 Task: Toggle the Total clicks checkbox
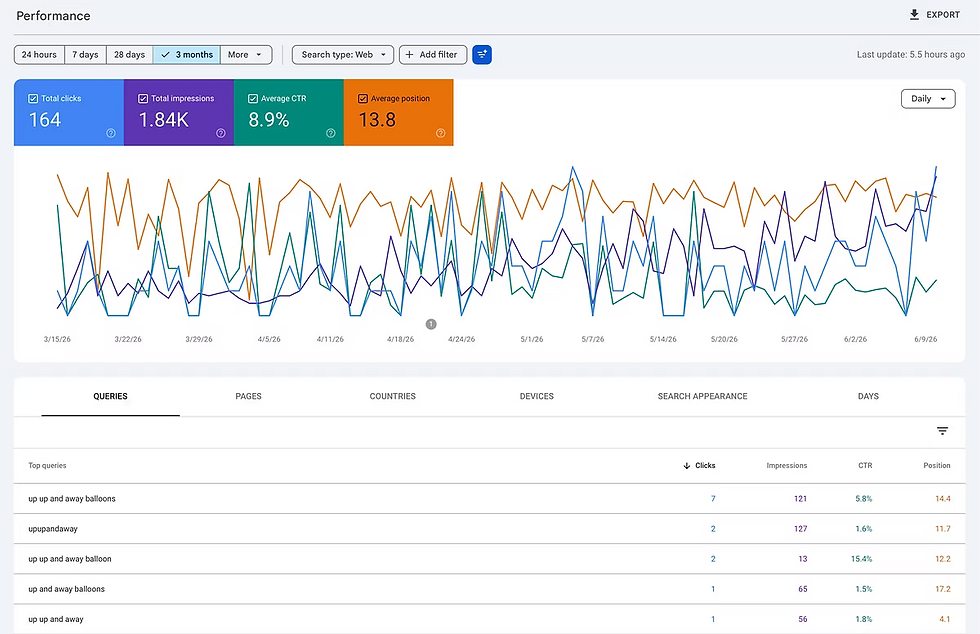(x=33, y=98)
